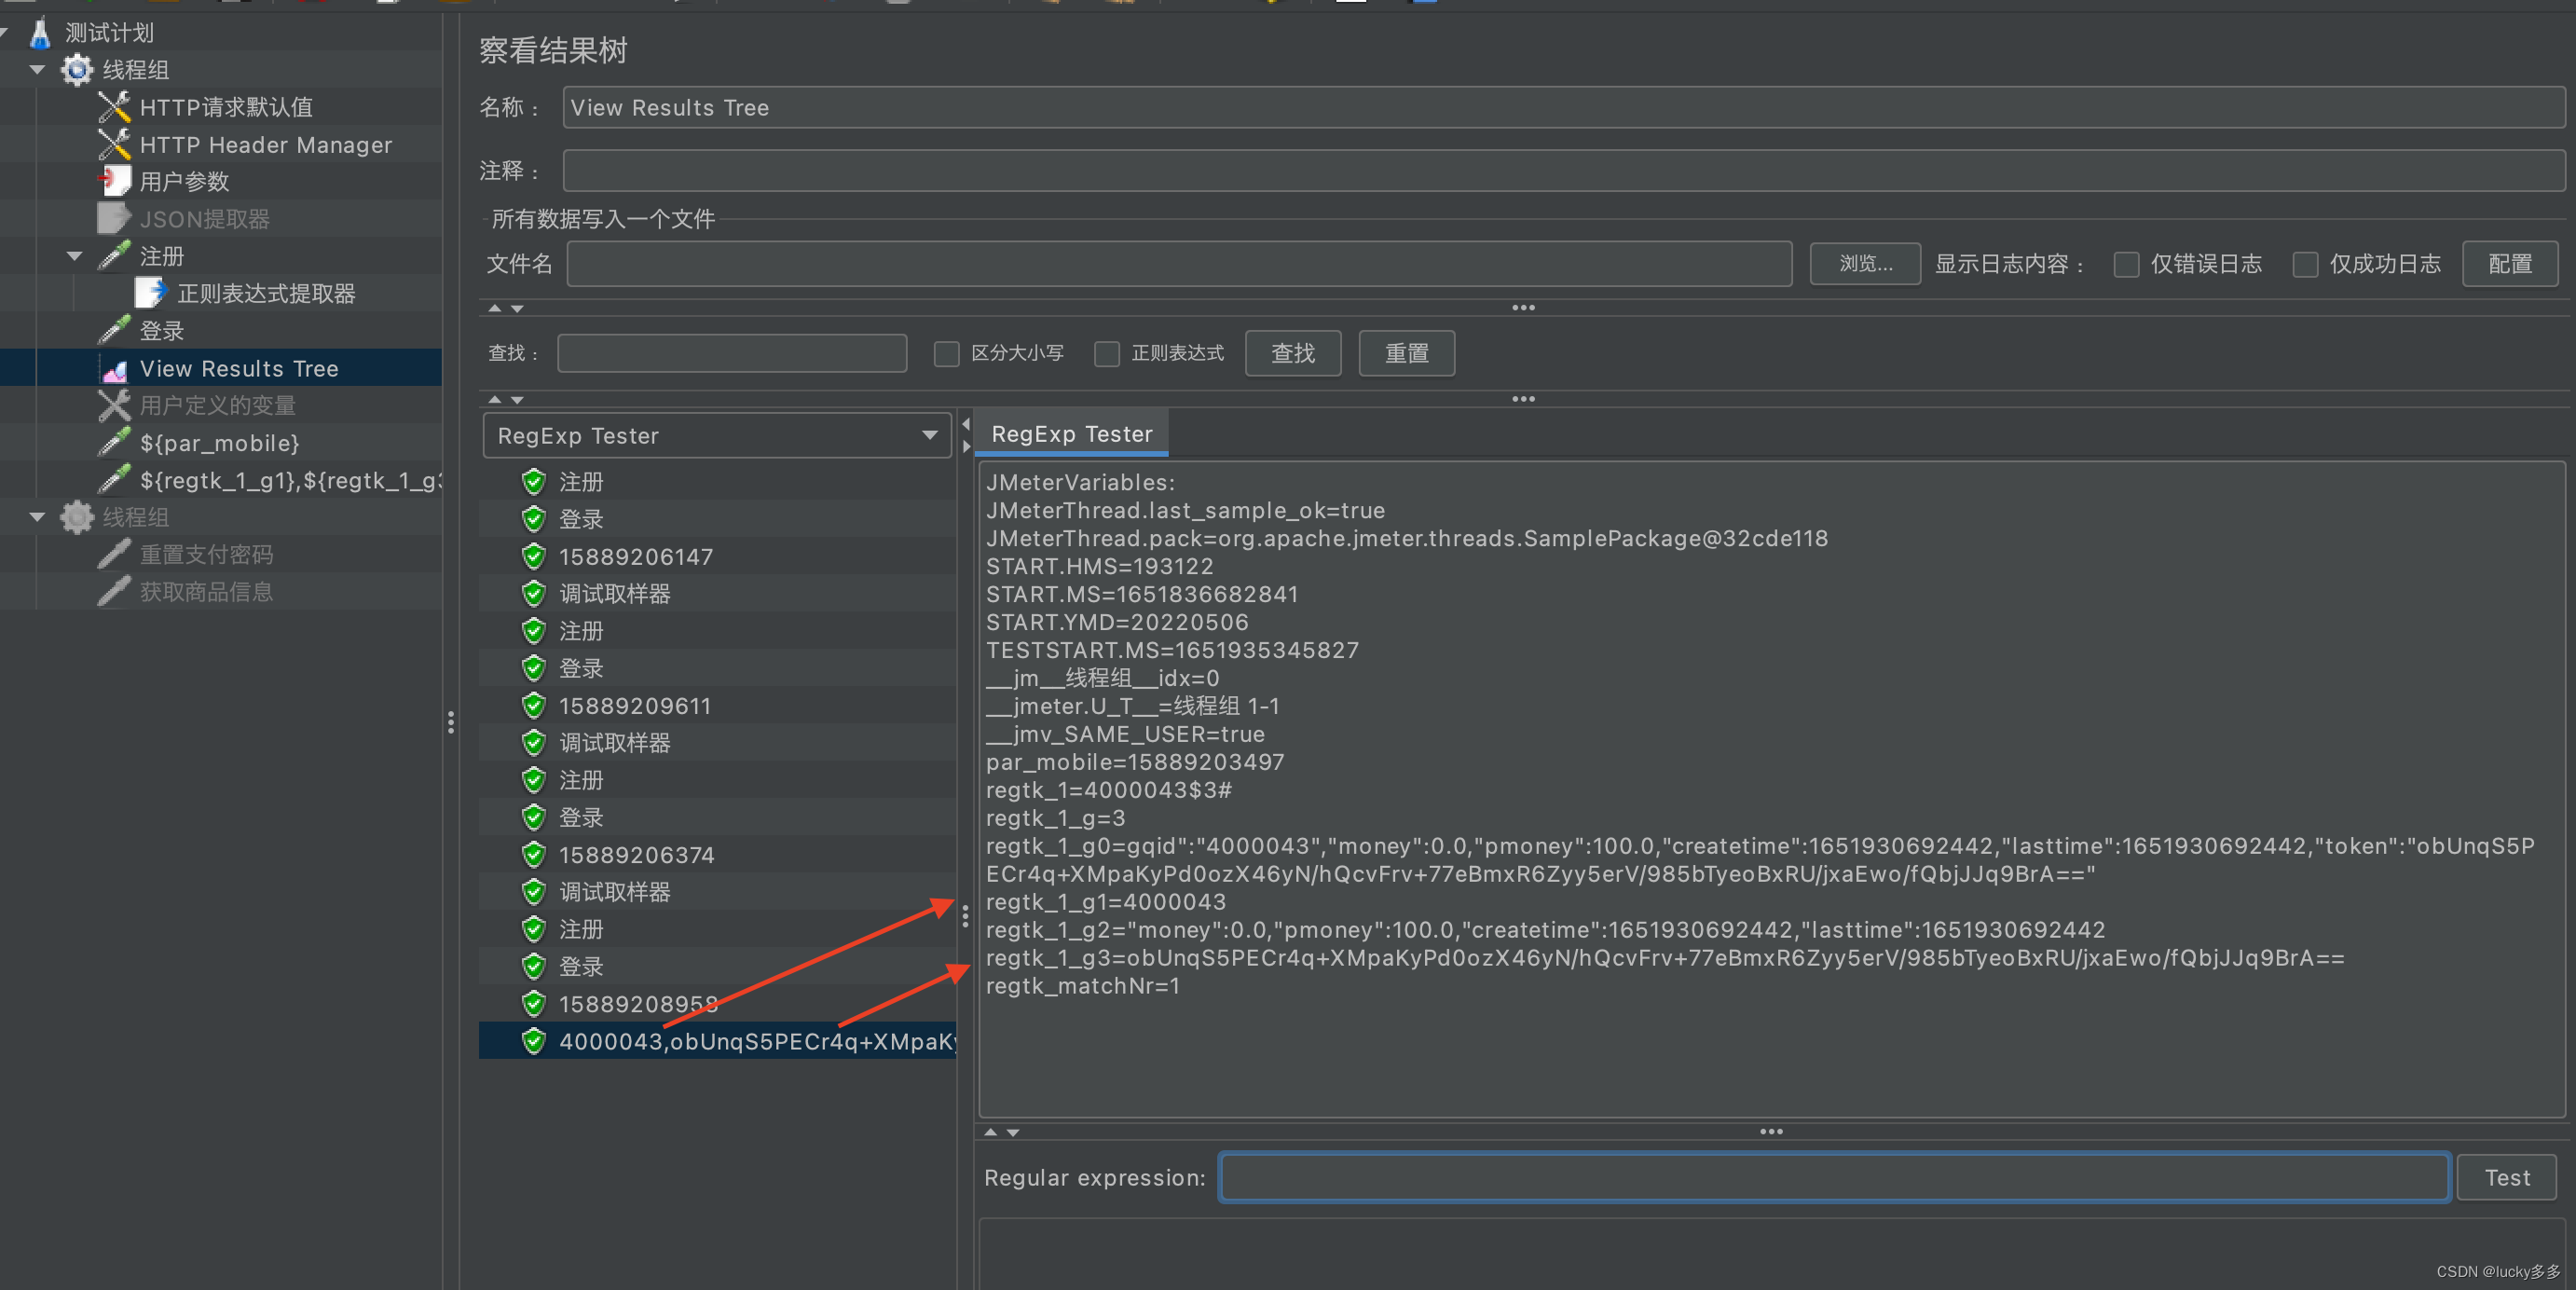Image resolution: width=2576 pixels, height=1290 pixels.
Task: Select the RegExp Tester tab
Action: click(1070, 434)
